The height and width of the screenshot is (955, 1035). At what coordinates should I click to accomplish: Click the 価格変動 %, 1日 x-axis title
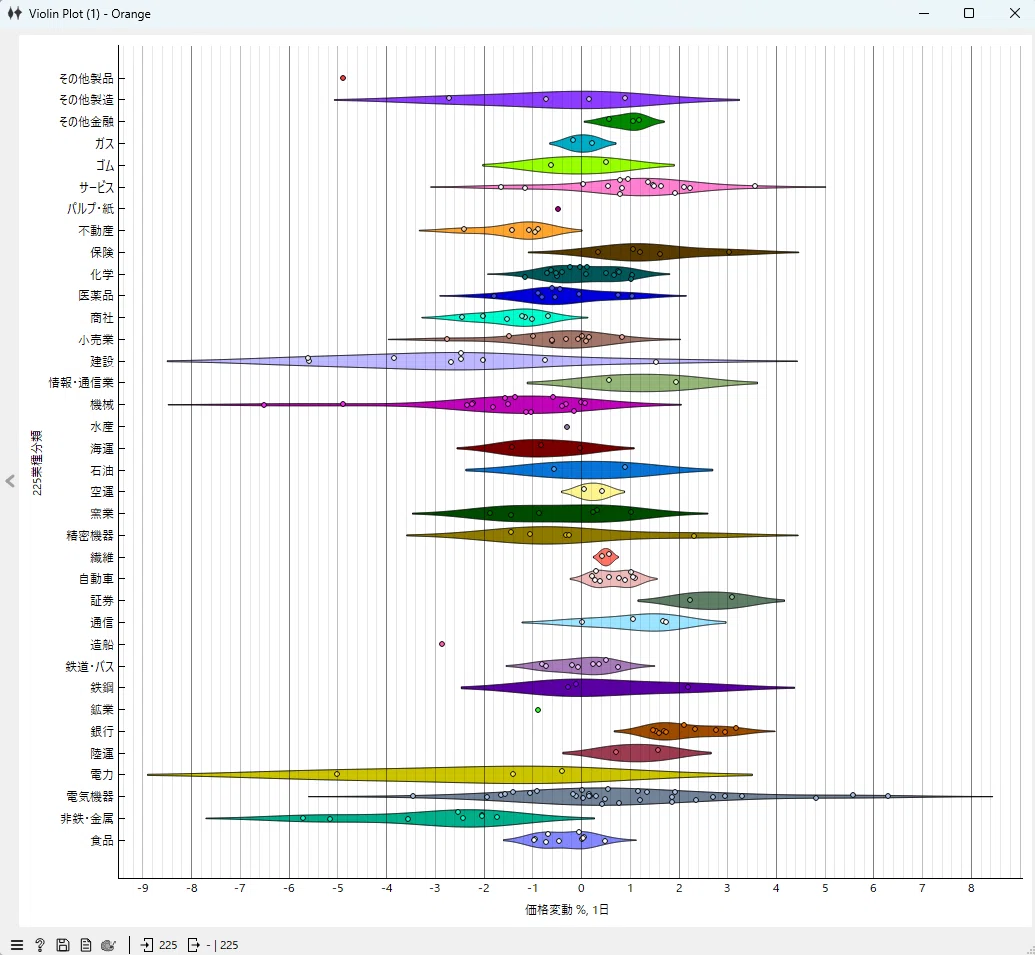(x=567, y=910)
